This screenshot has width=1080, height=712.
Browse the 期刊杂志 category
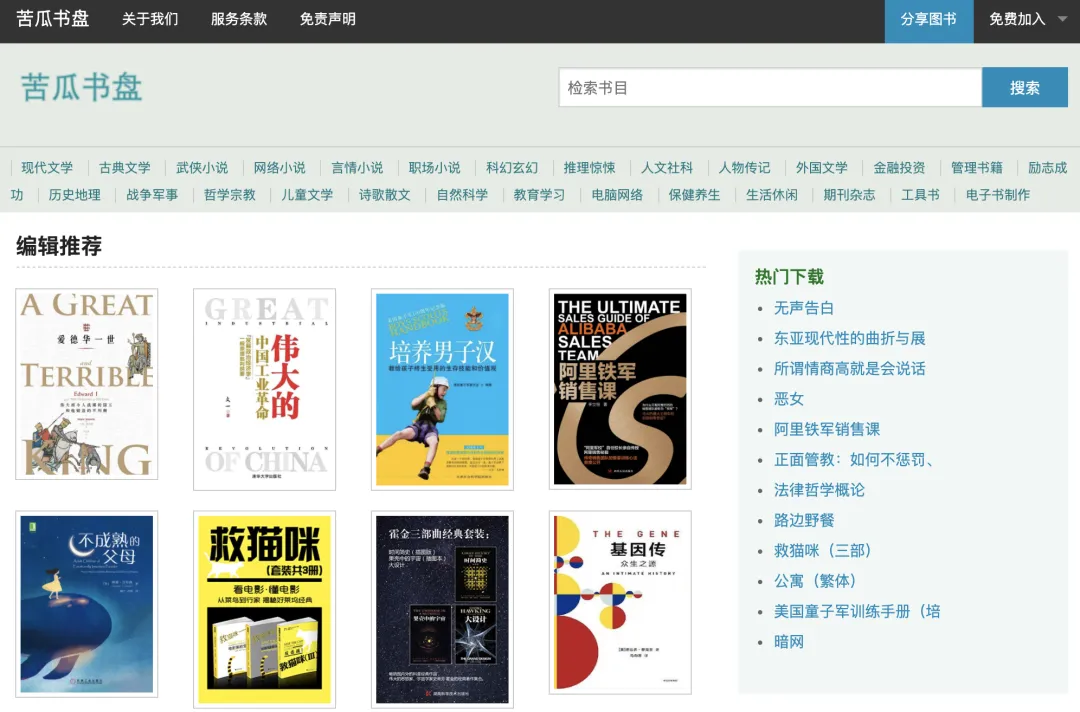(849, 195)
